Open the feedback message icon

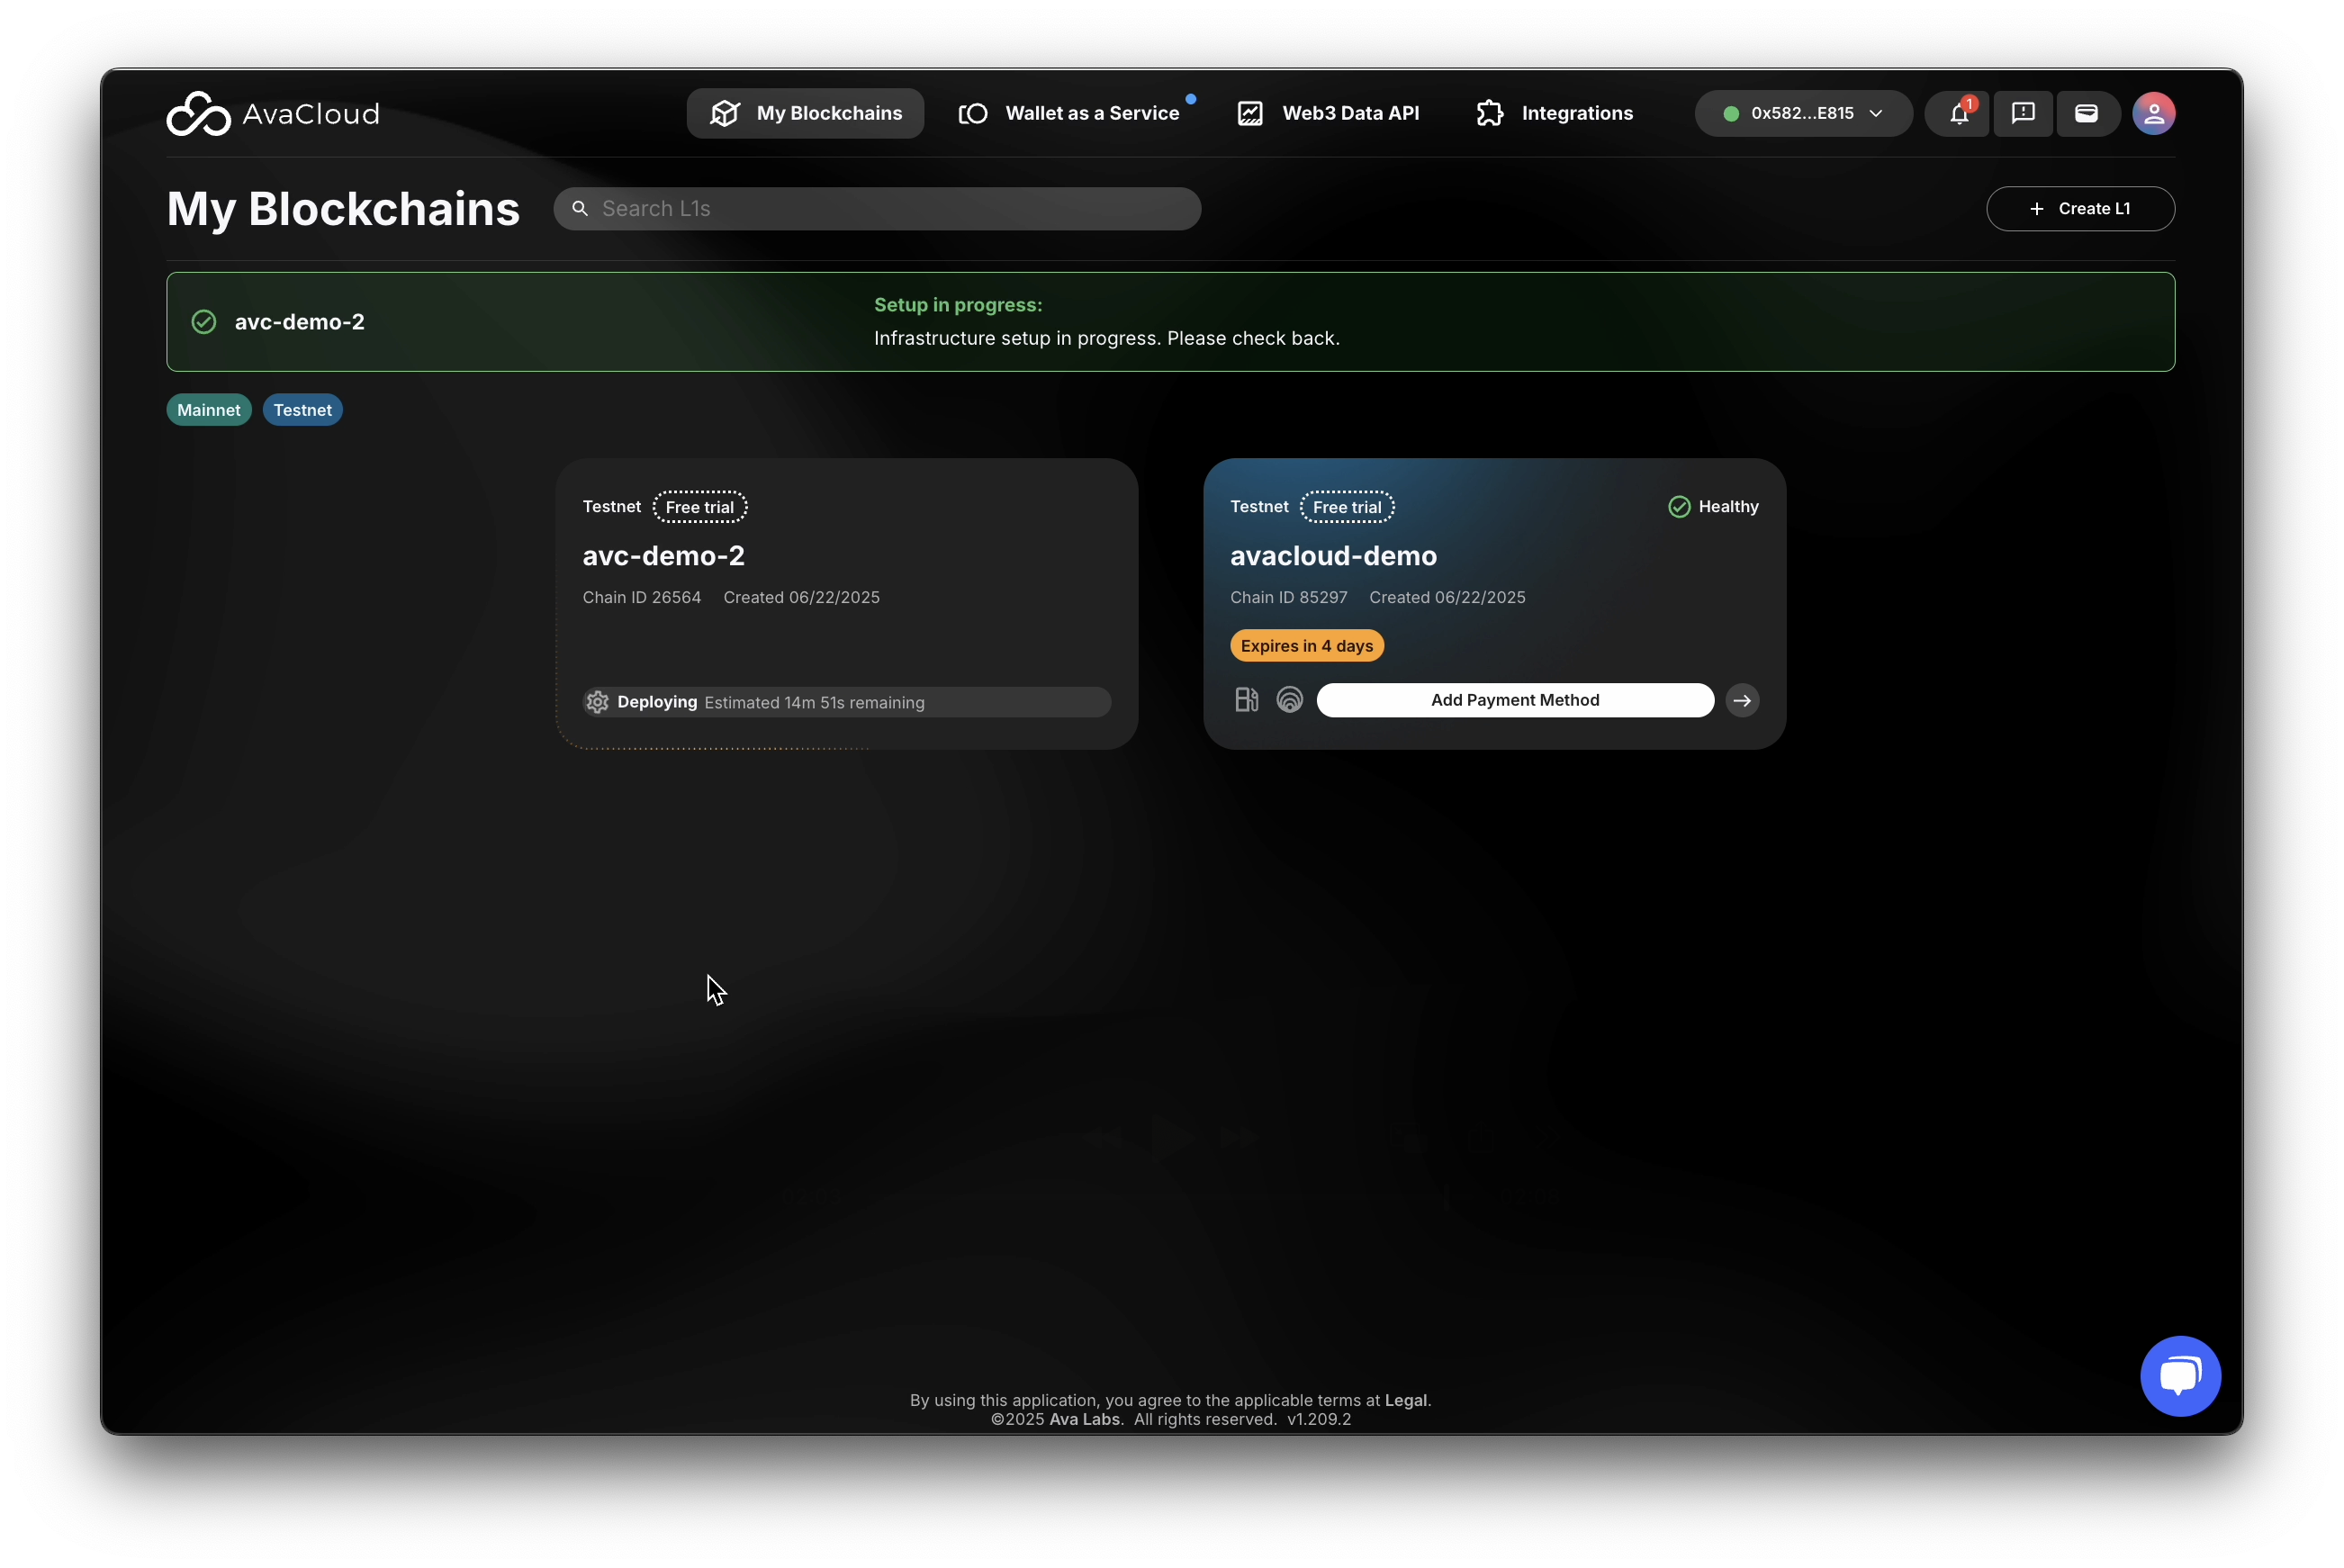[x=2023, y=114]
